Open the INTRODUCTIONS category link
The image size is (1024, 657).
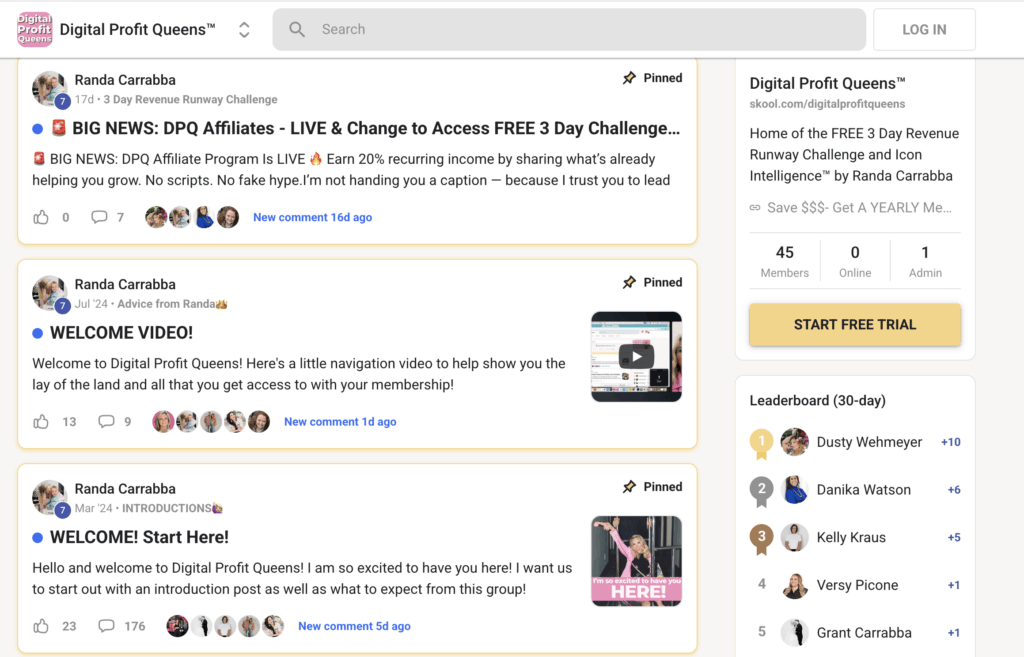172,508
